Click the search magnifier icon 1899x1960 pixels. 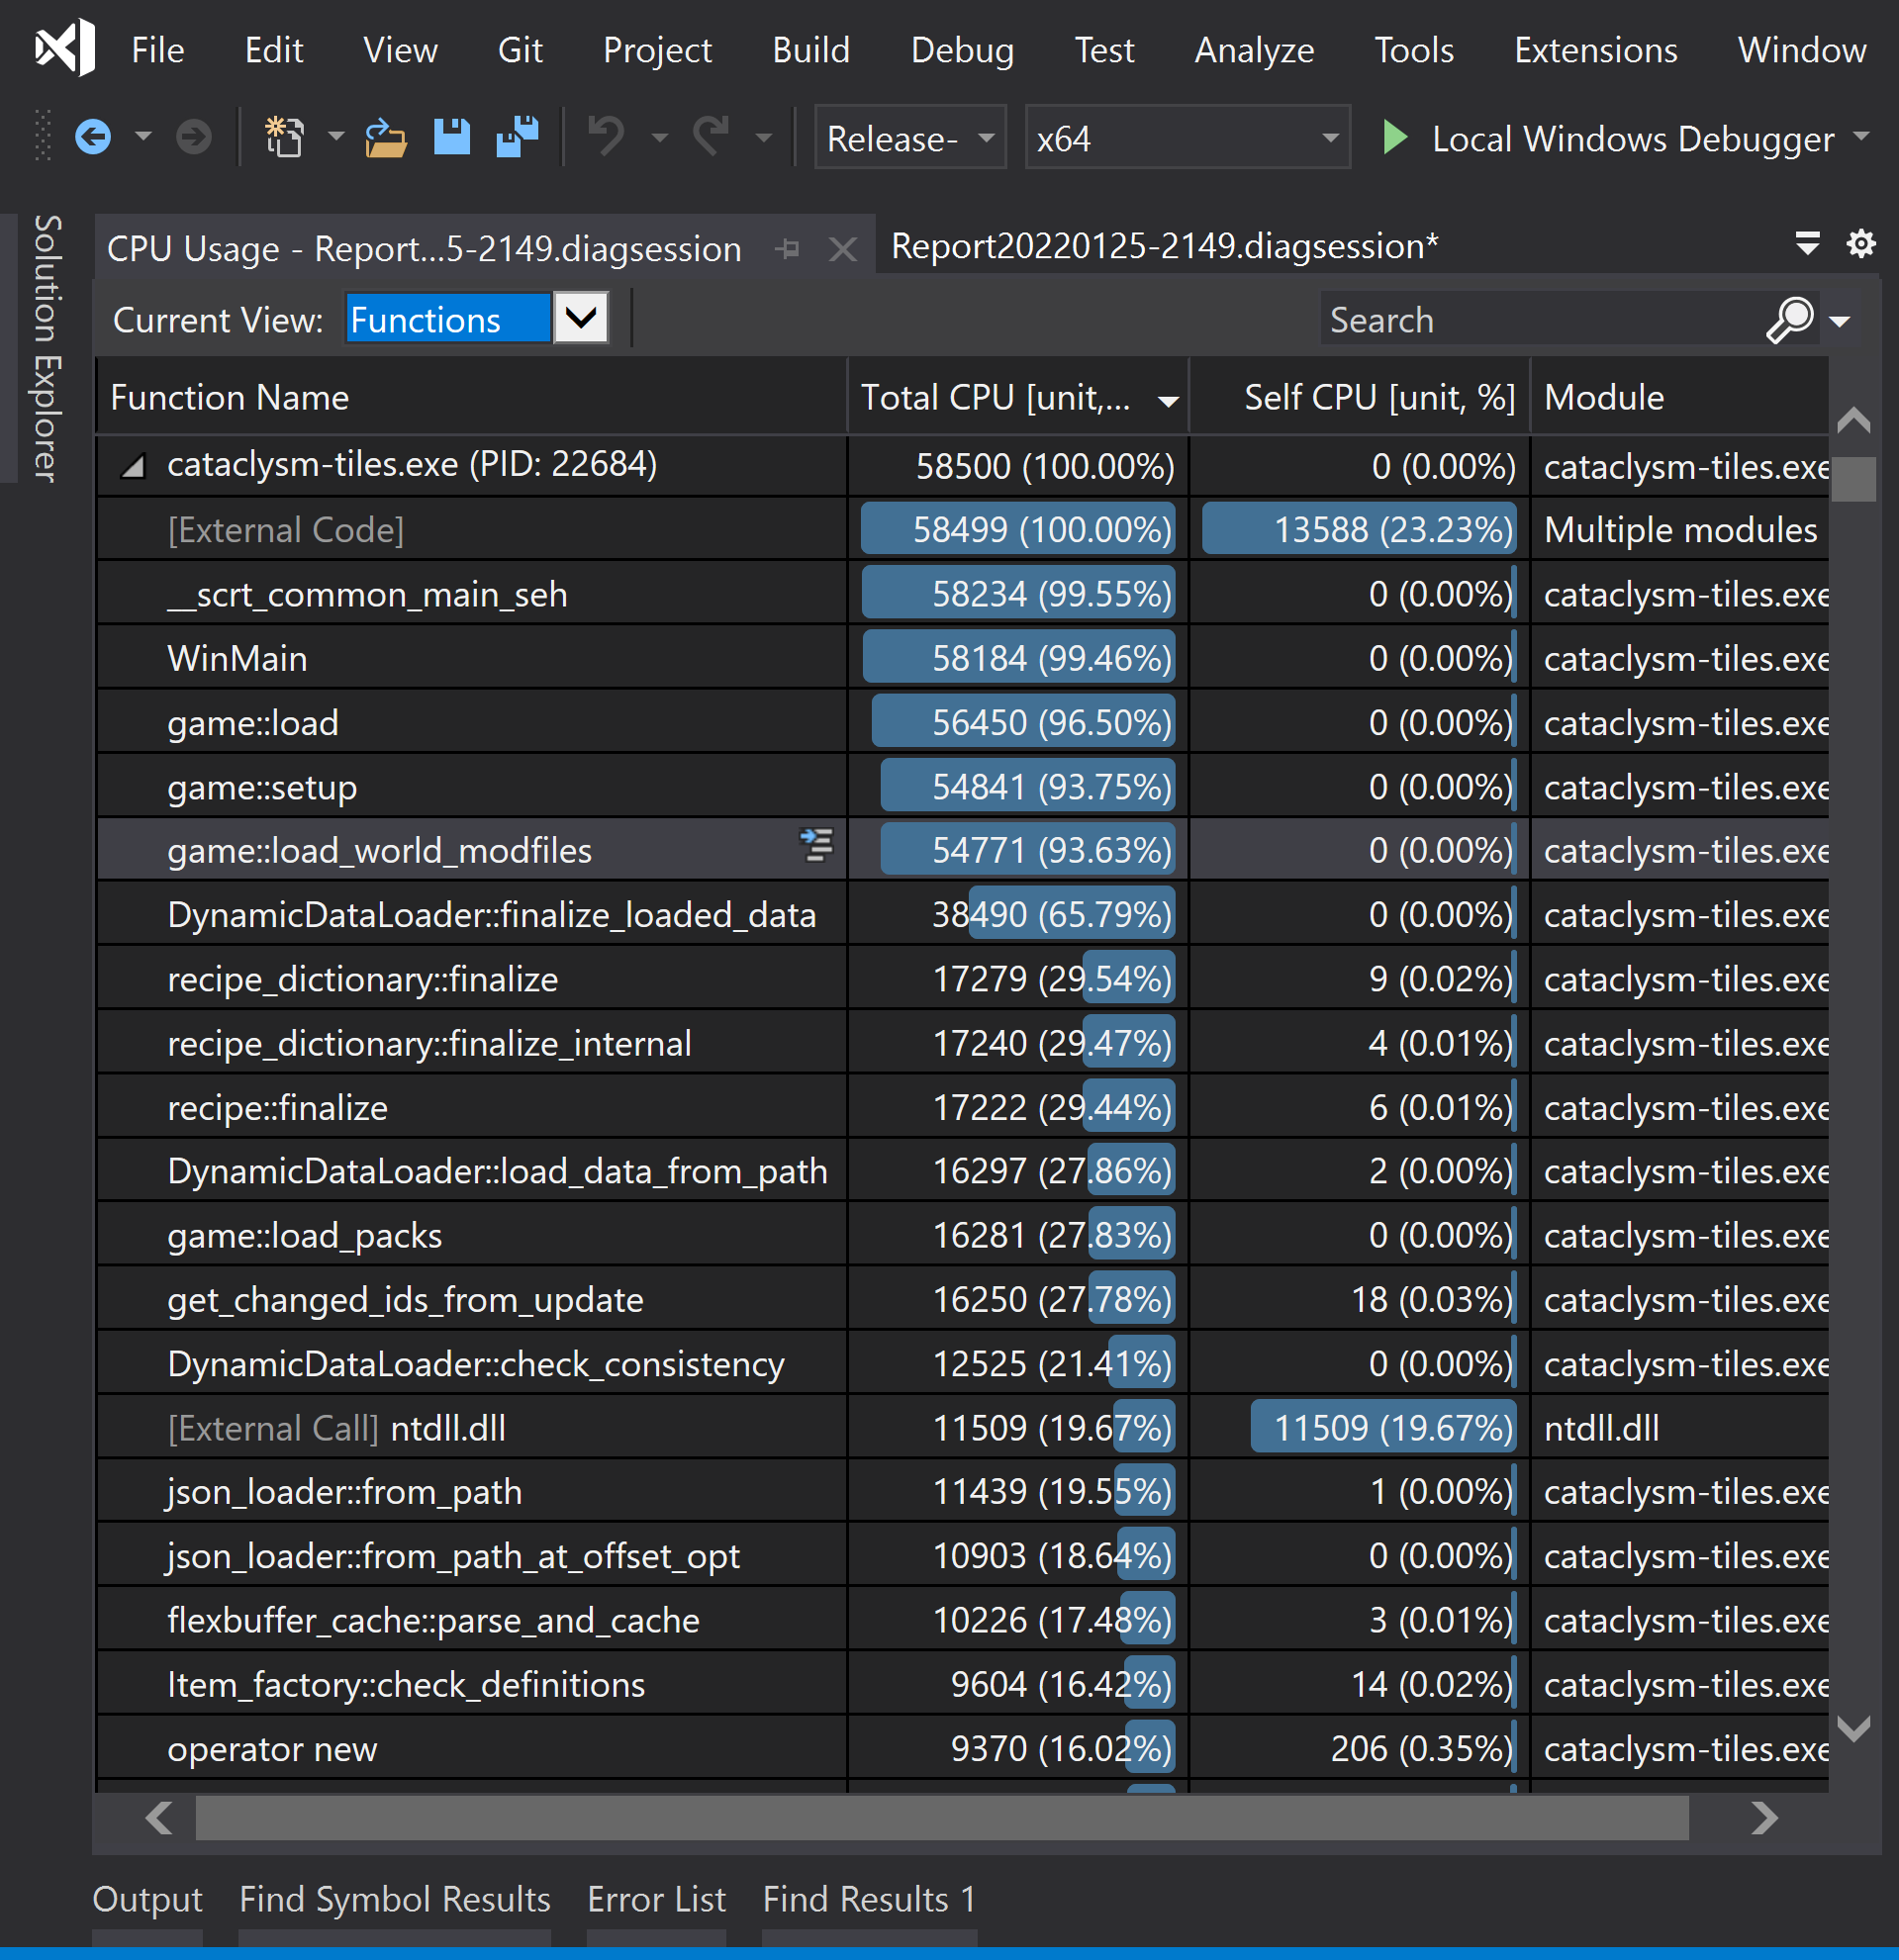coord(1789,319)
